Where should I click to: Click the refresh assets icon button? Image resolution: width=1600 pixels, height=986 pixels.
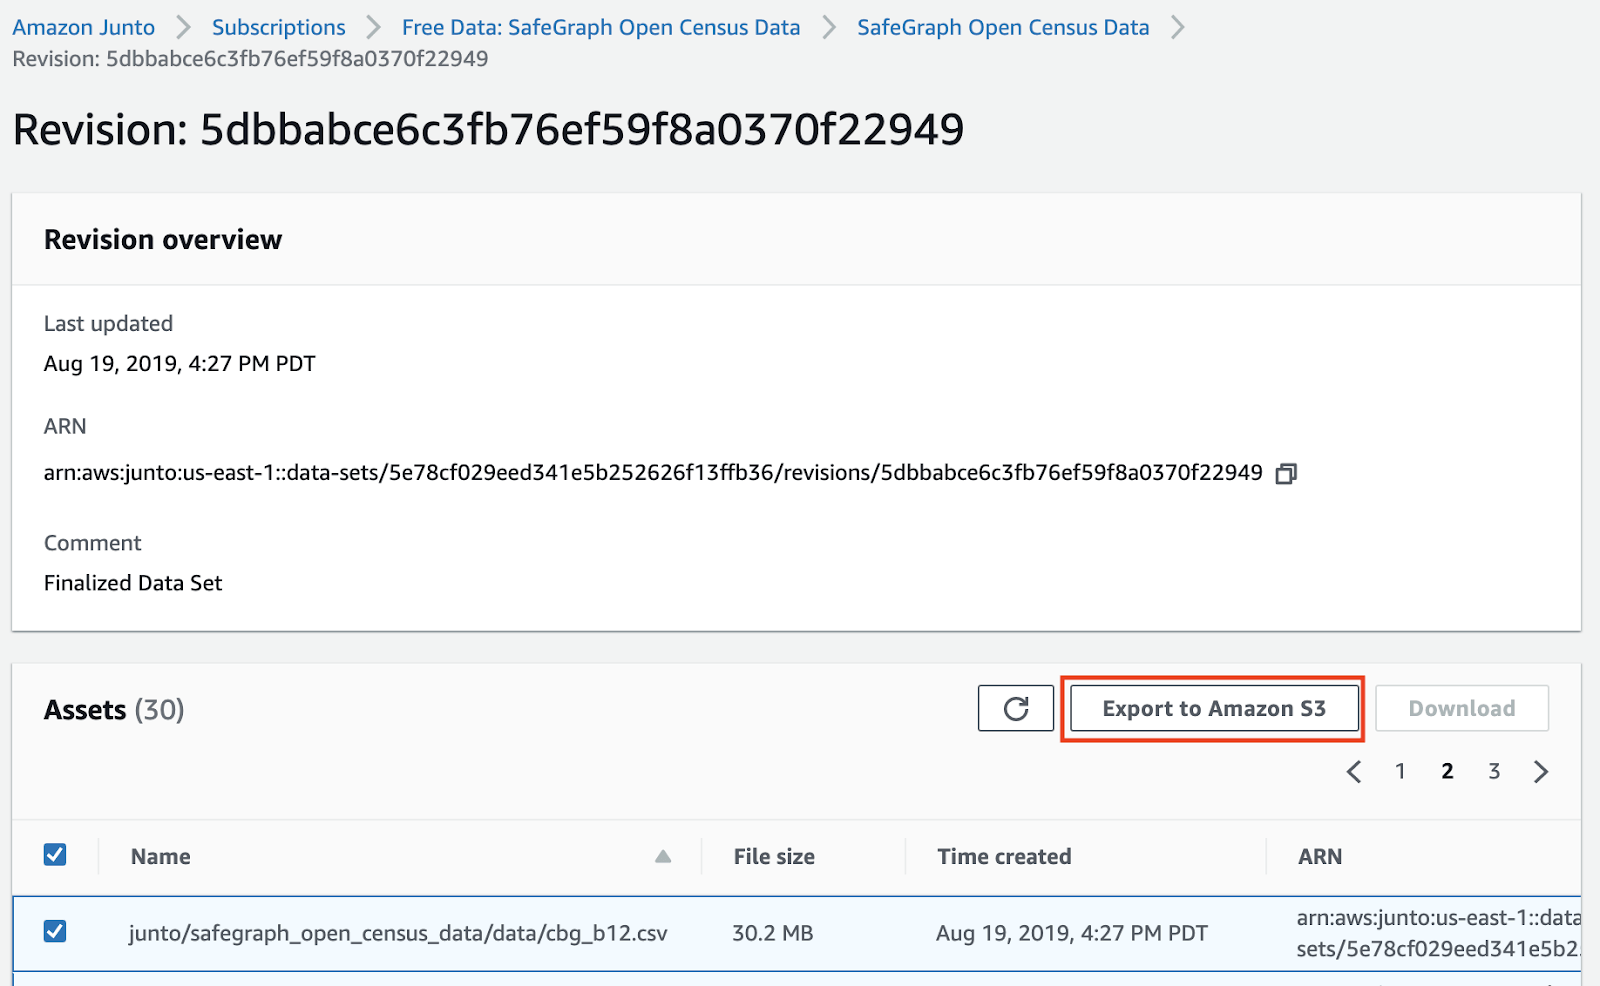click(x=1015, y=709)
